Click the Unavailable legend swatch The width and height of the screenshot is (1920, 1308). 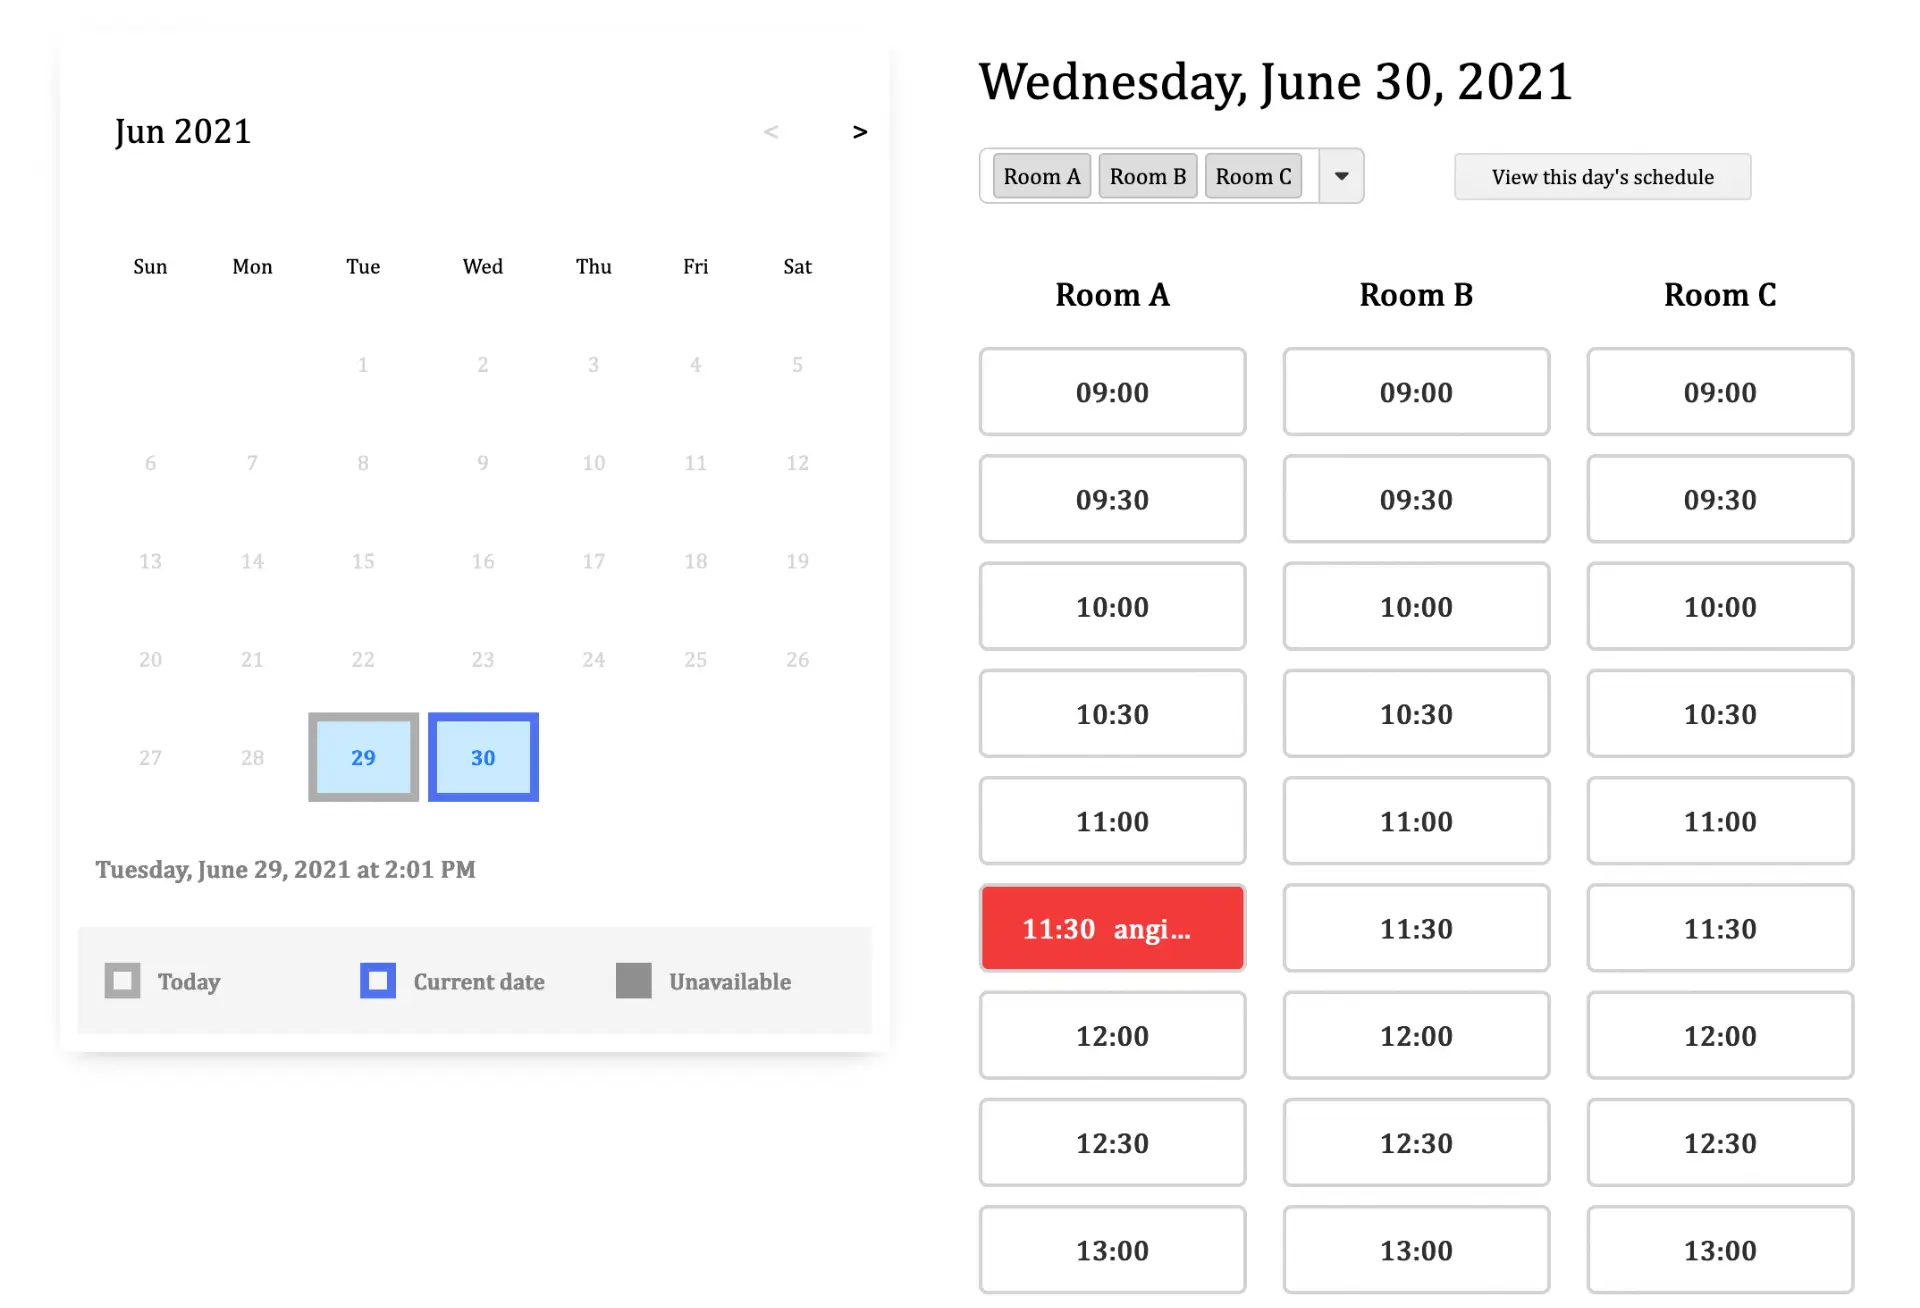(634, 981)
